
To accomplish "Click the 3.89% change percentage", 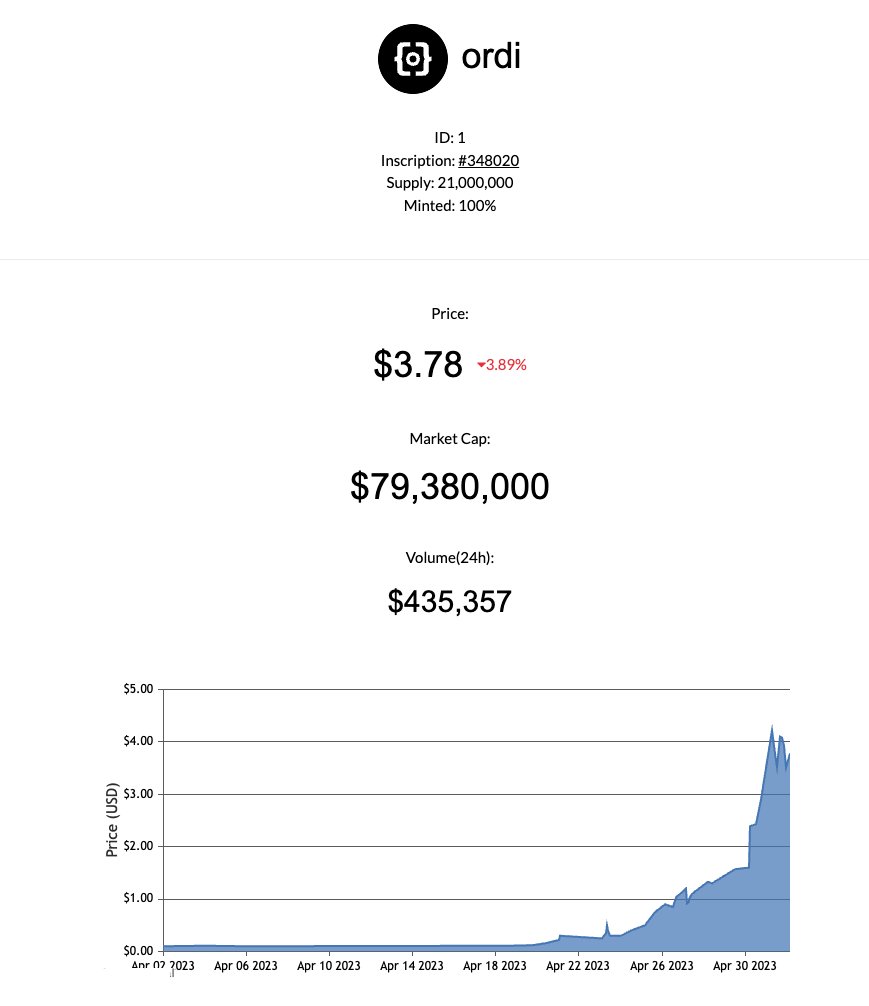I will (506, 365).
